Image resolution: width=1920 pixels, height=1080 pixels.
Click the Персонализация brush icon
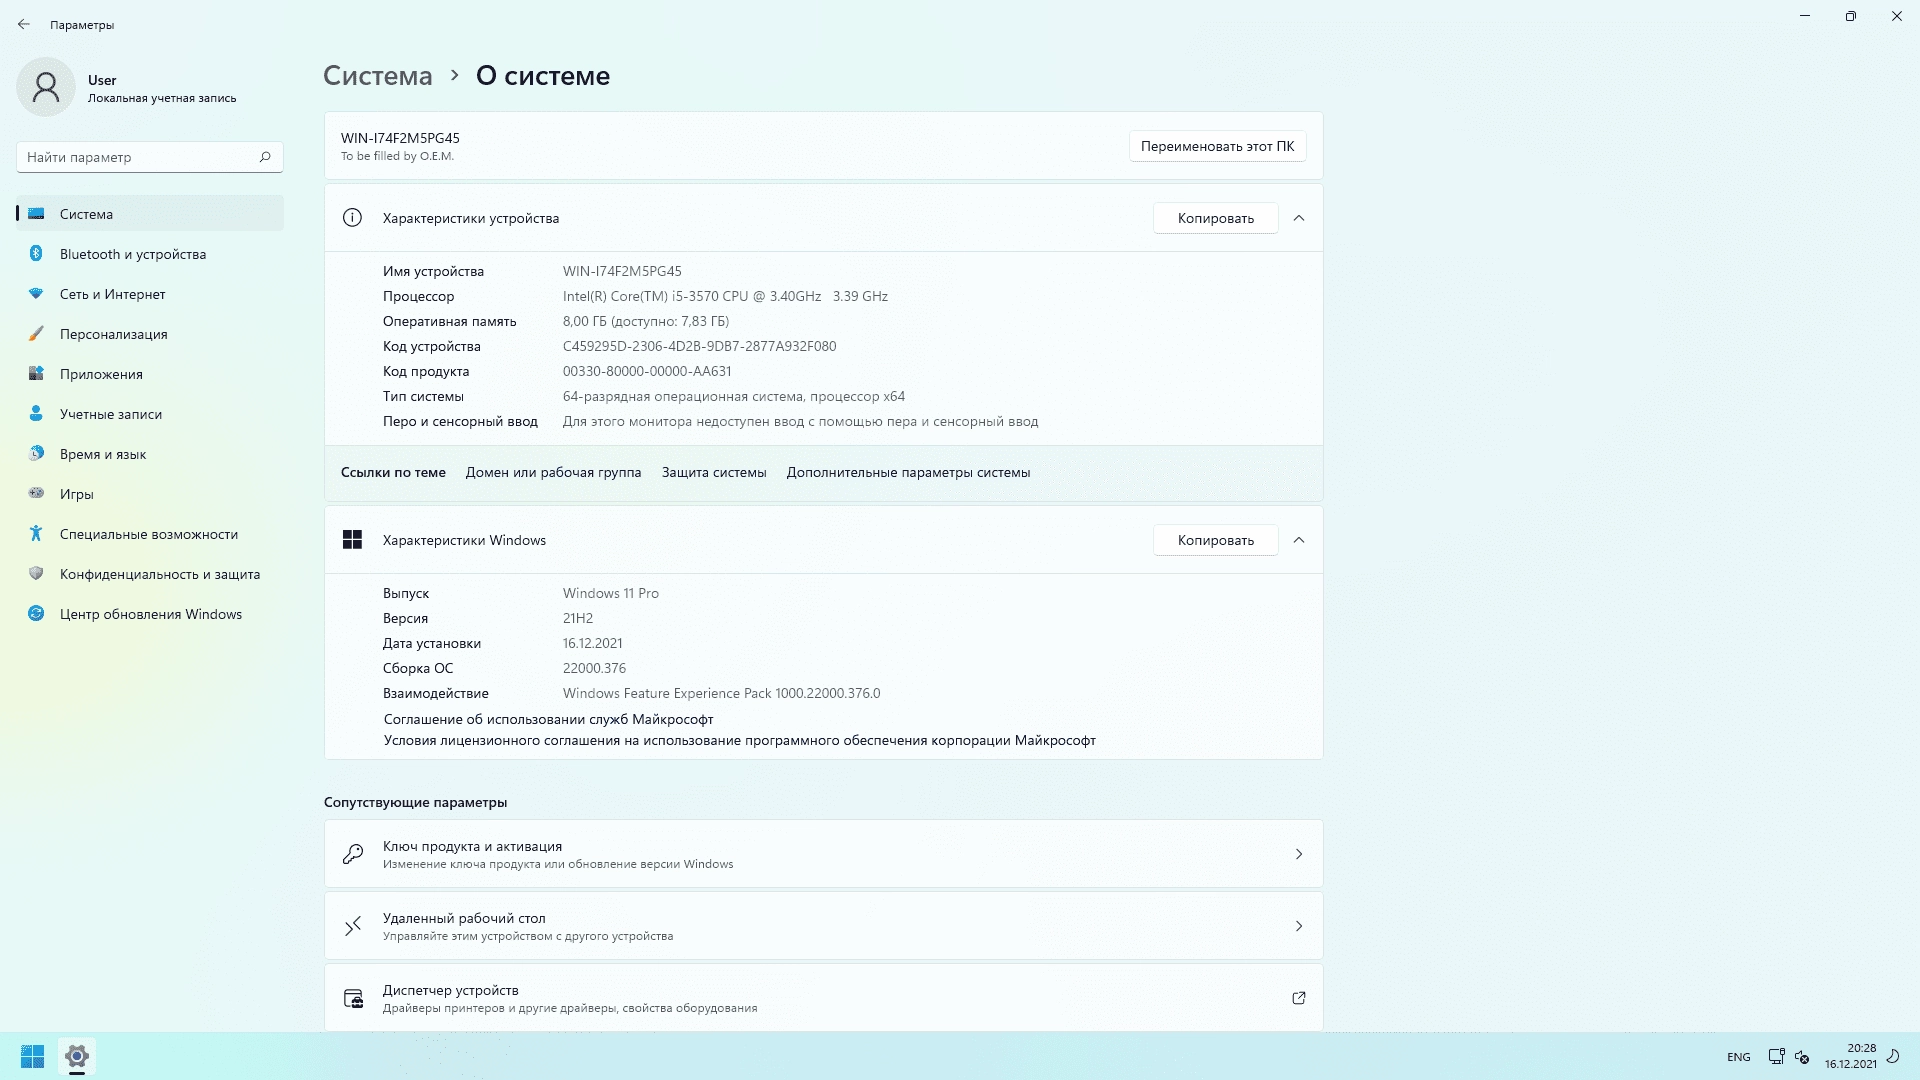[x=36, y=333]
